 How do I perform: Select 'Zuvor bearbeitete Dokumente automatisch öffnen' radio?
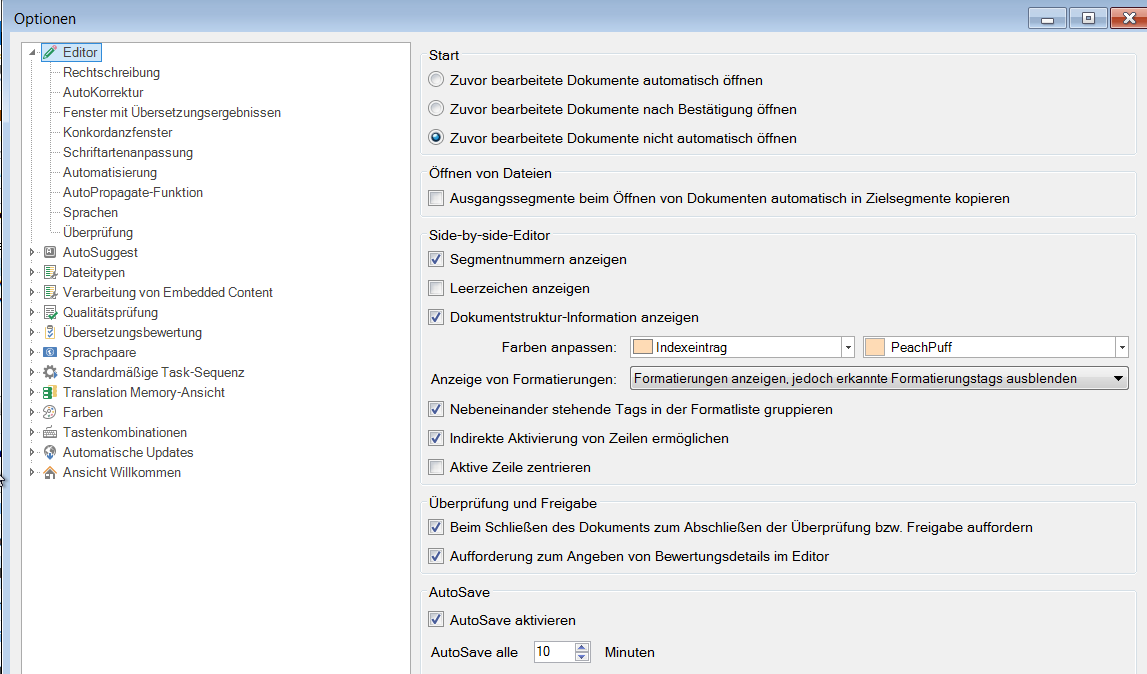point(436,79)
